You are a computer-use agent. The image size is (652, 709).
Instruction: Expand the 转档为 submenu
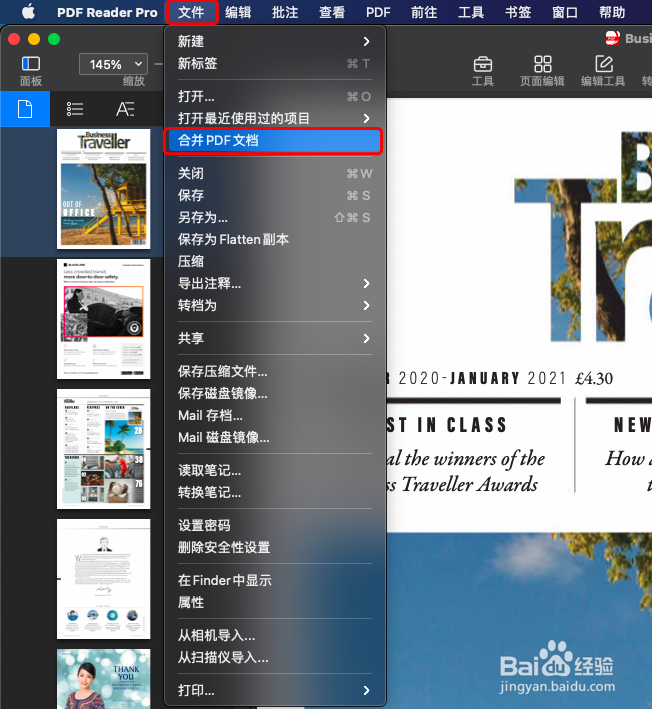pos(274,306)
